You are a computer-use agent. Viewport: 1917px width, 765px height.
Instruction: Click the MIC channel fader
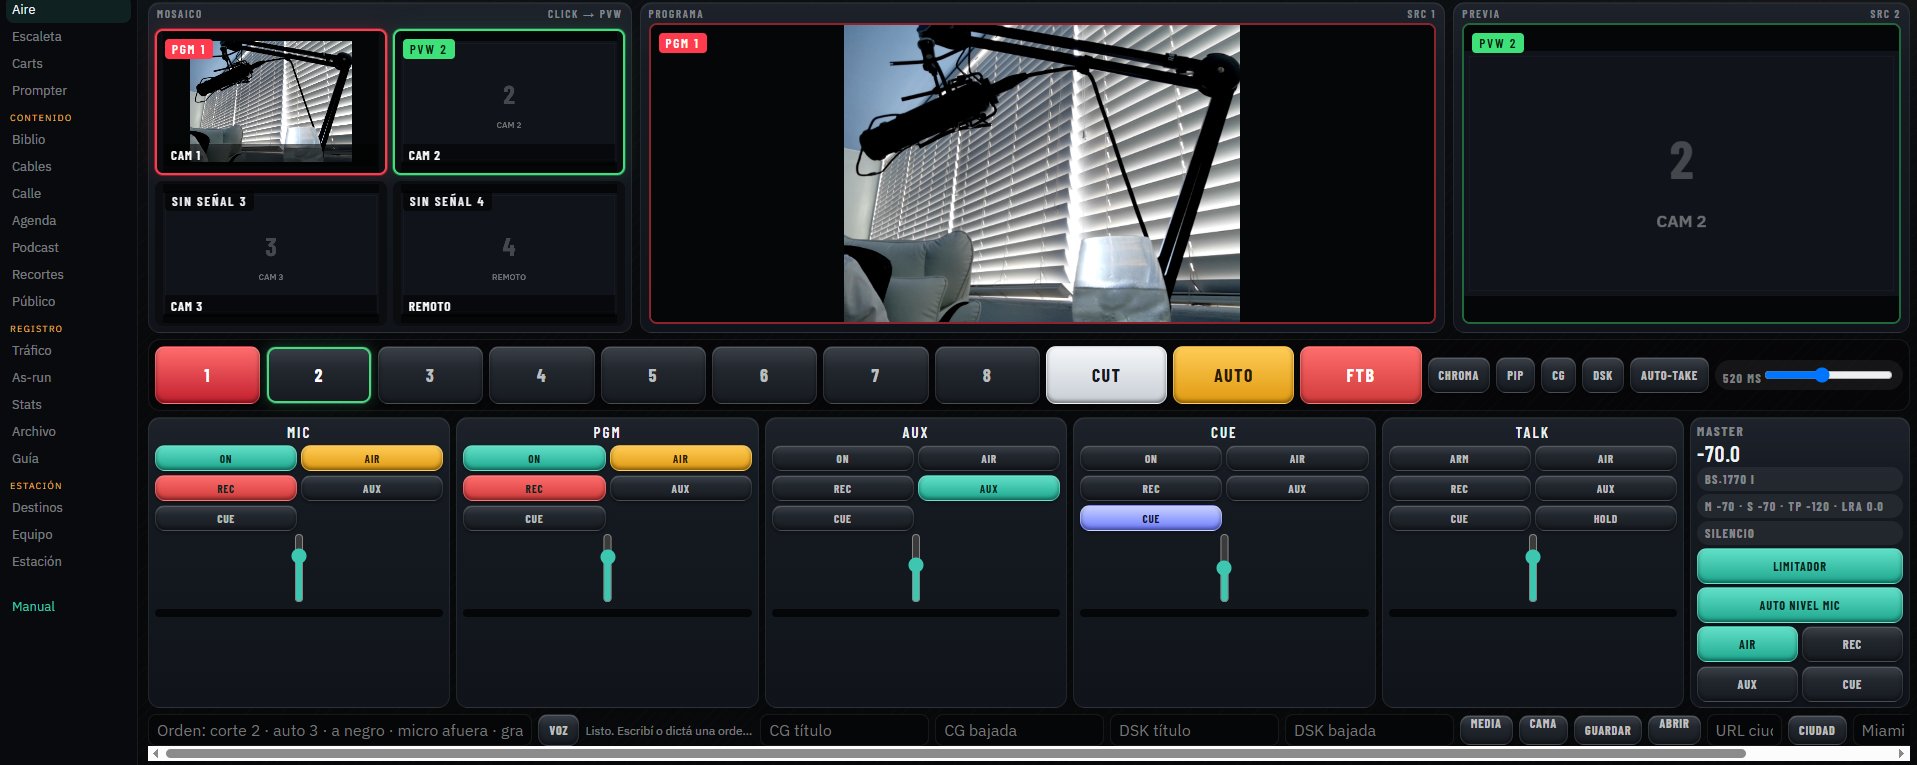[299, 567]
